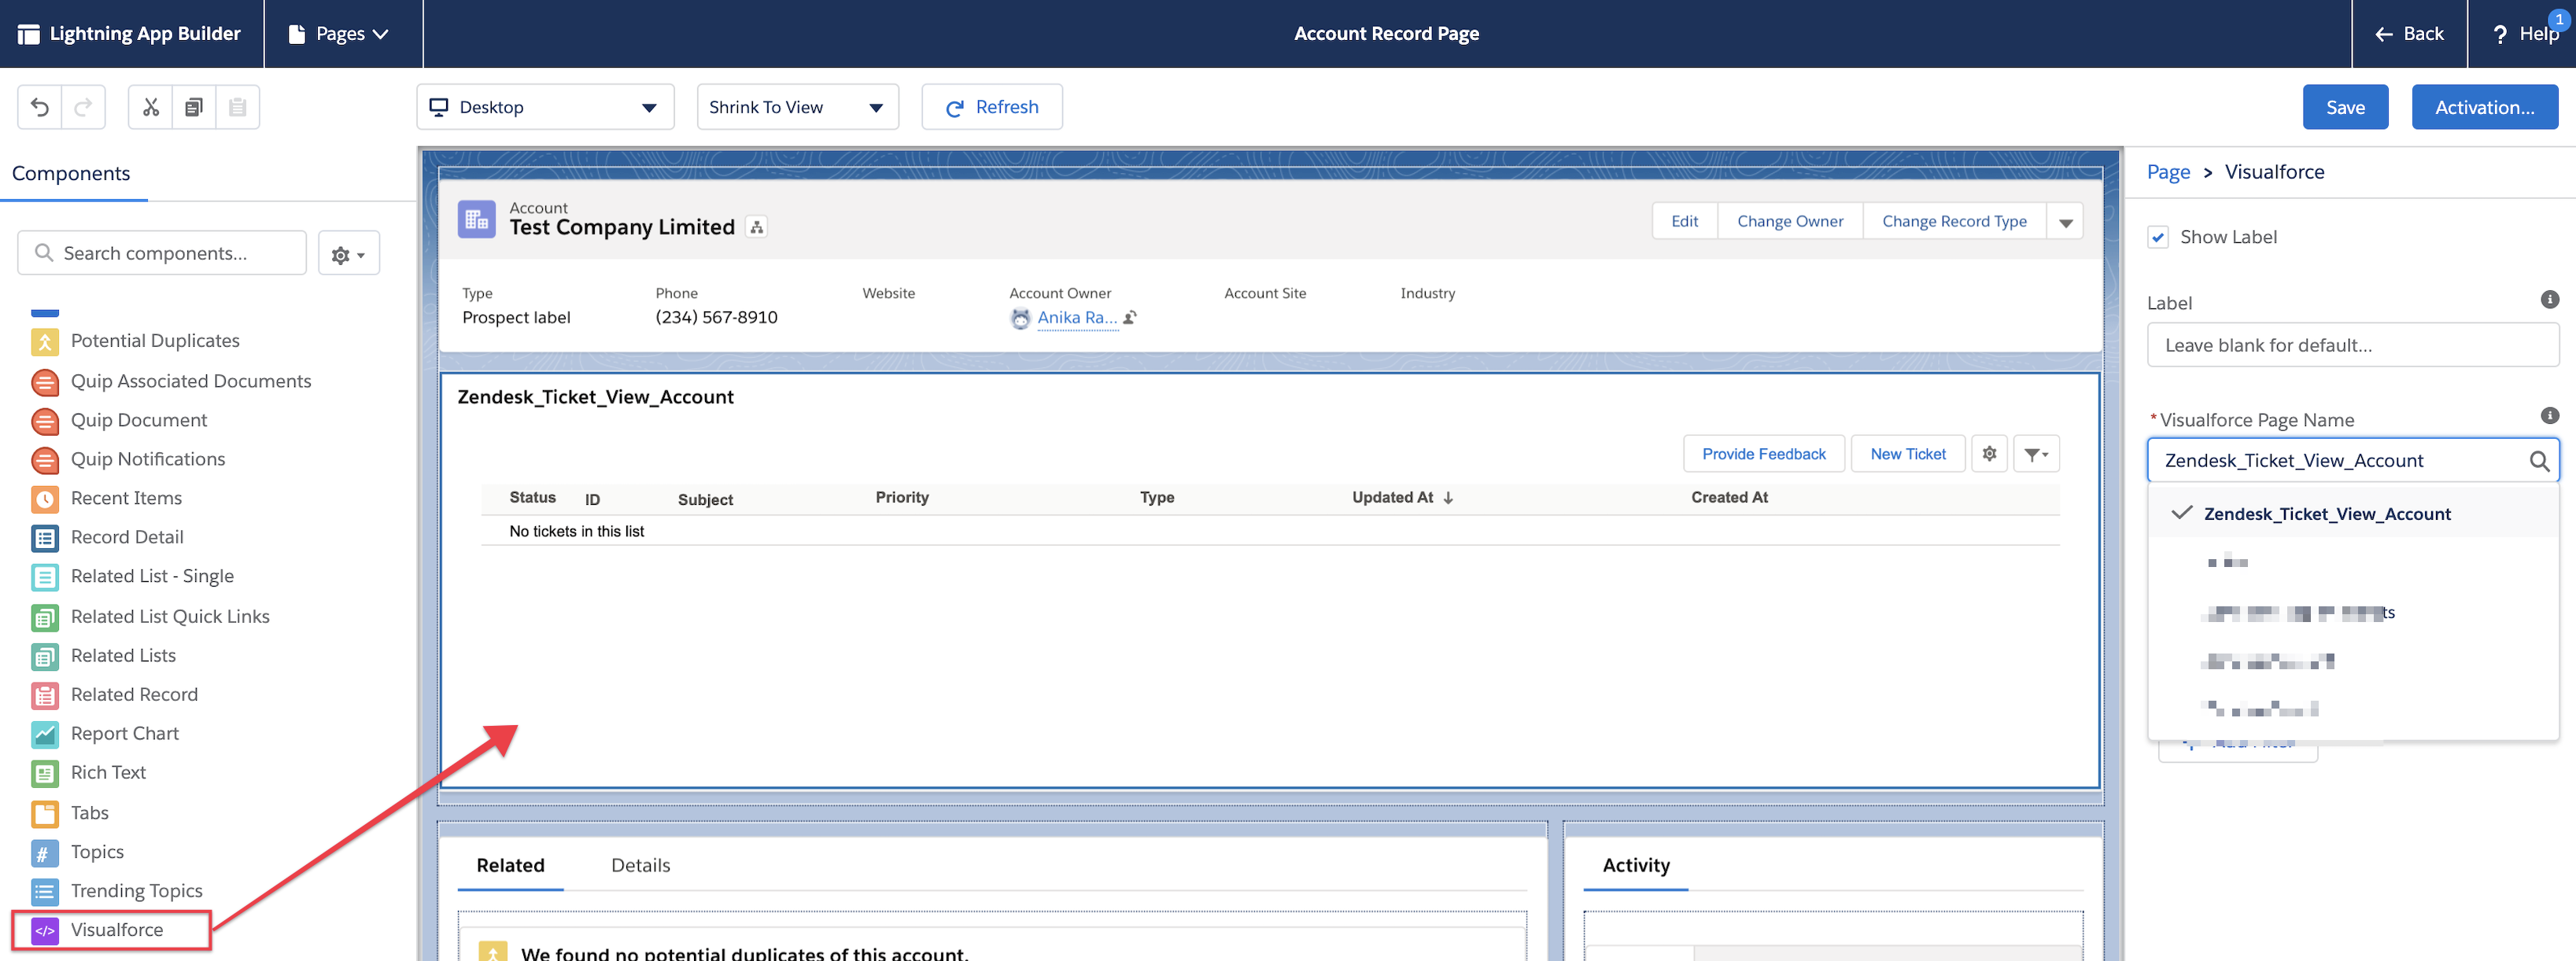The width and height of the screenshot is (2576, 961).
Task: Click the Lightning App Builder header item
Action: [x=130, y=34]
